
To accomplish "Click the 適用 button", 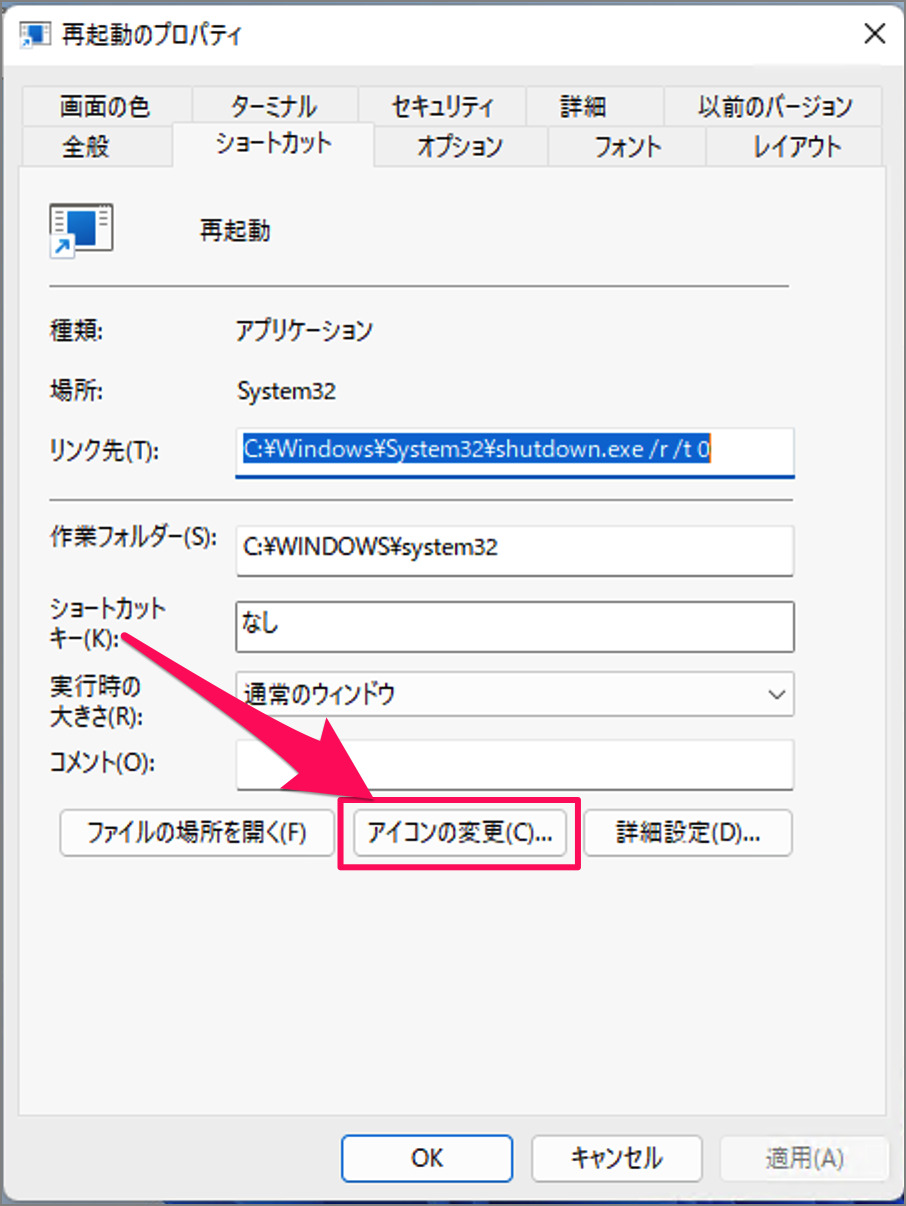I will tap(804, 1158).
